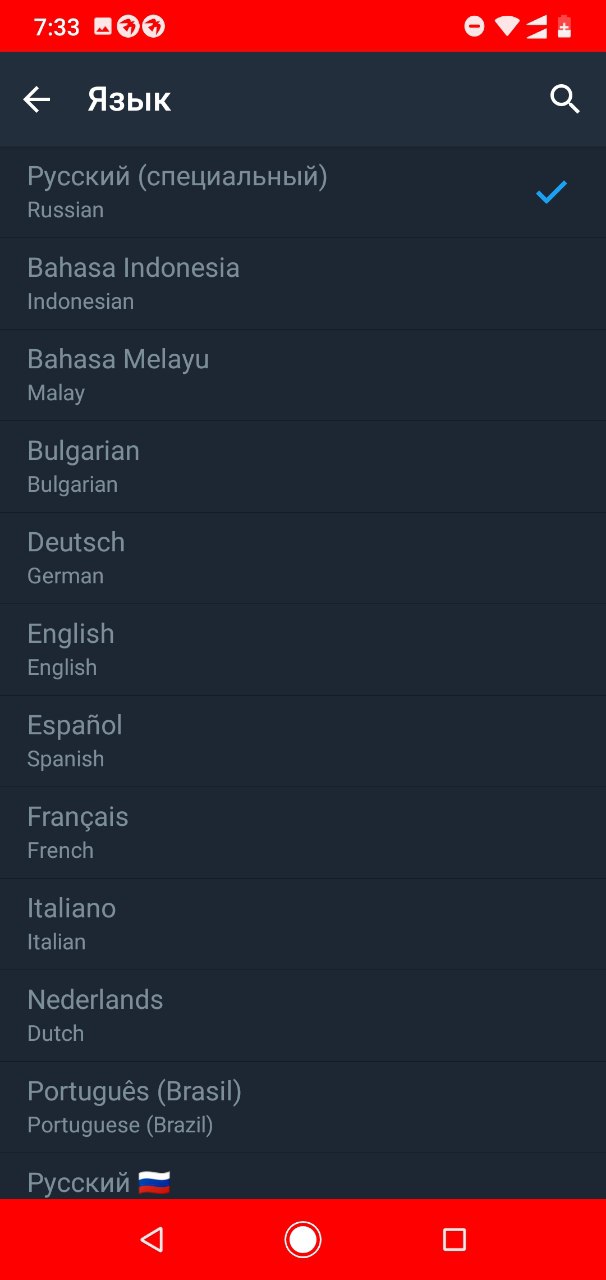The image size is (606, 1280).
Task: Tap the Wi-Fi icon in status bar
Action: point(507,27)
